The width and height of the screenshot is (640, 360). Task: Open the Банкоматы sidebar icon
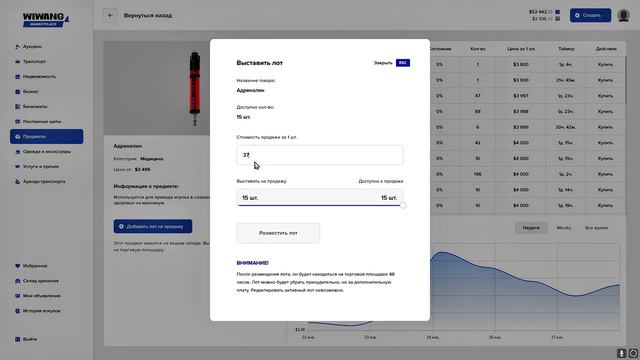click(18, 107)
